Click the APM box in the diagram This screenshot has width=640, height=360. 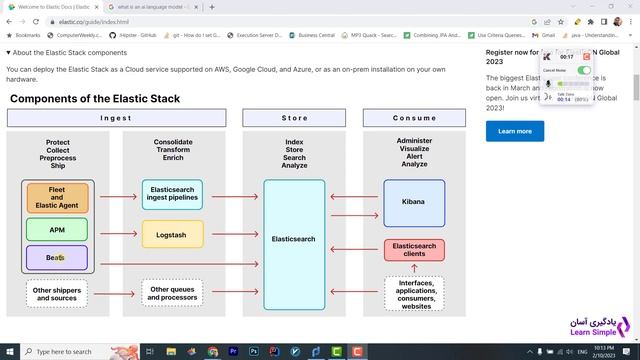coord(57,229)
